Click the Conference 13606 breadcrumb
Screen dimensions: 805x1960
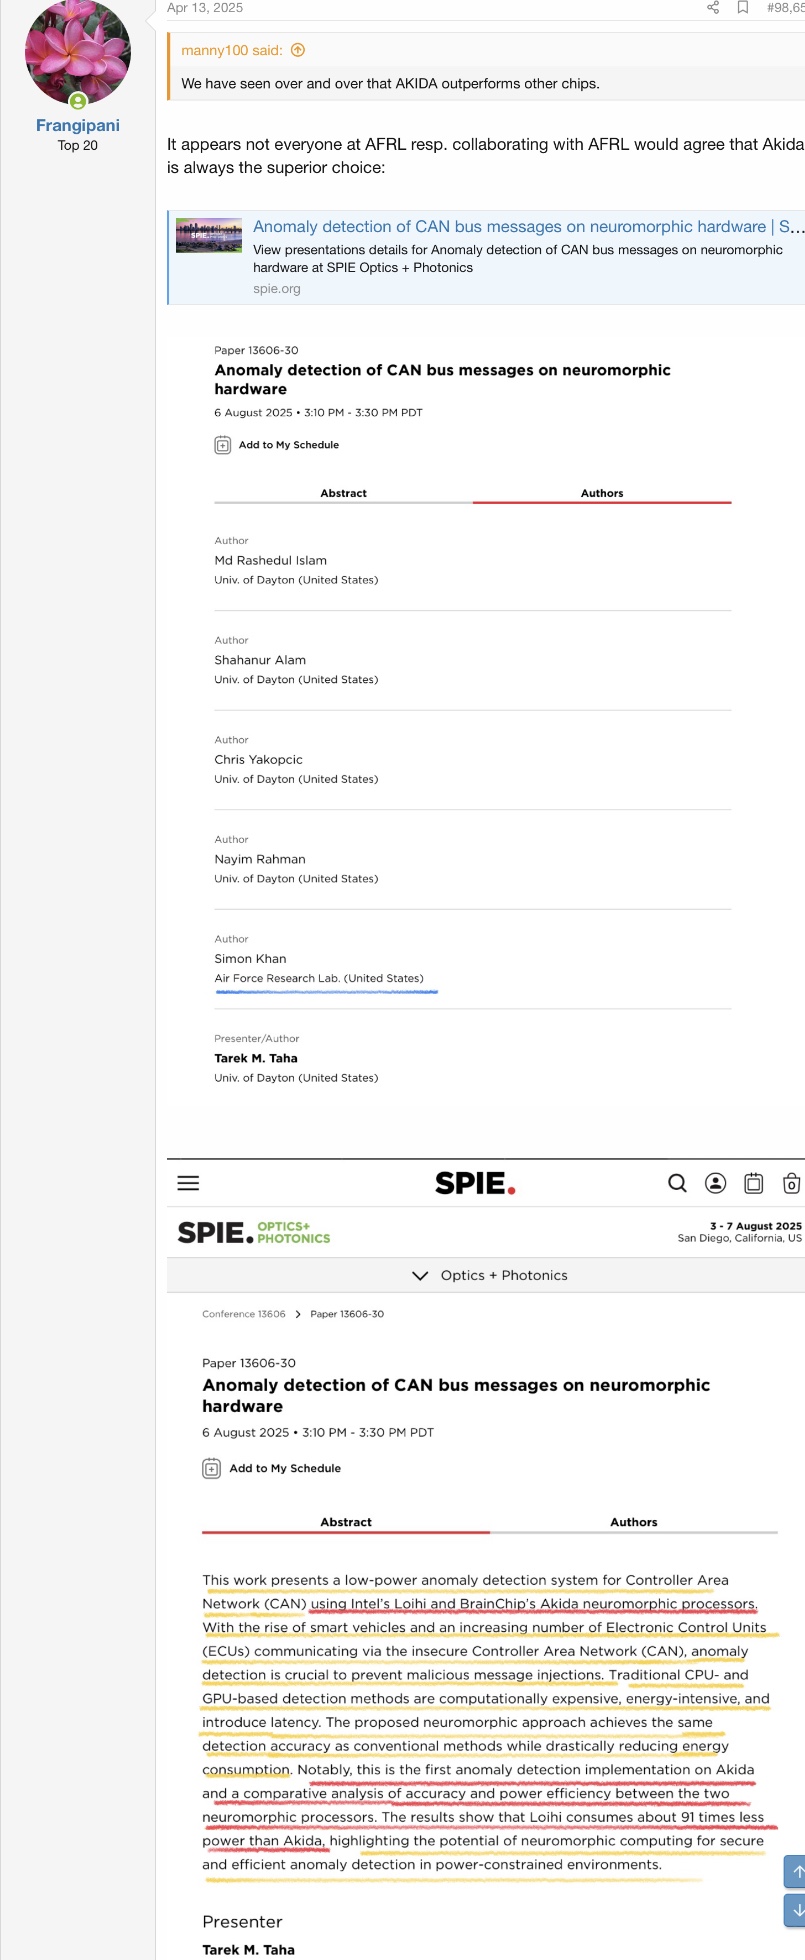[243, 1314]
